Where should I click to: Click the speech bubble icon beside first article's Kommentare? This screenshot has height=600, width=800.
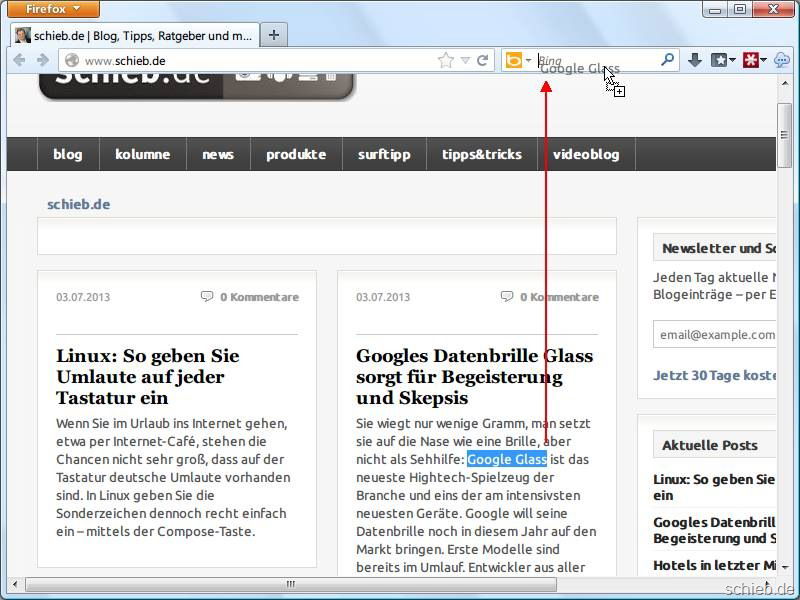pyautogui.click(x=207, y=296)
